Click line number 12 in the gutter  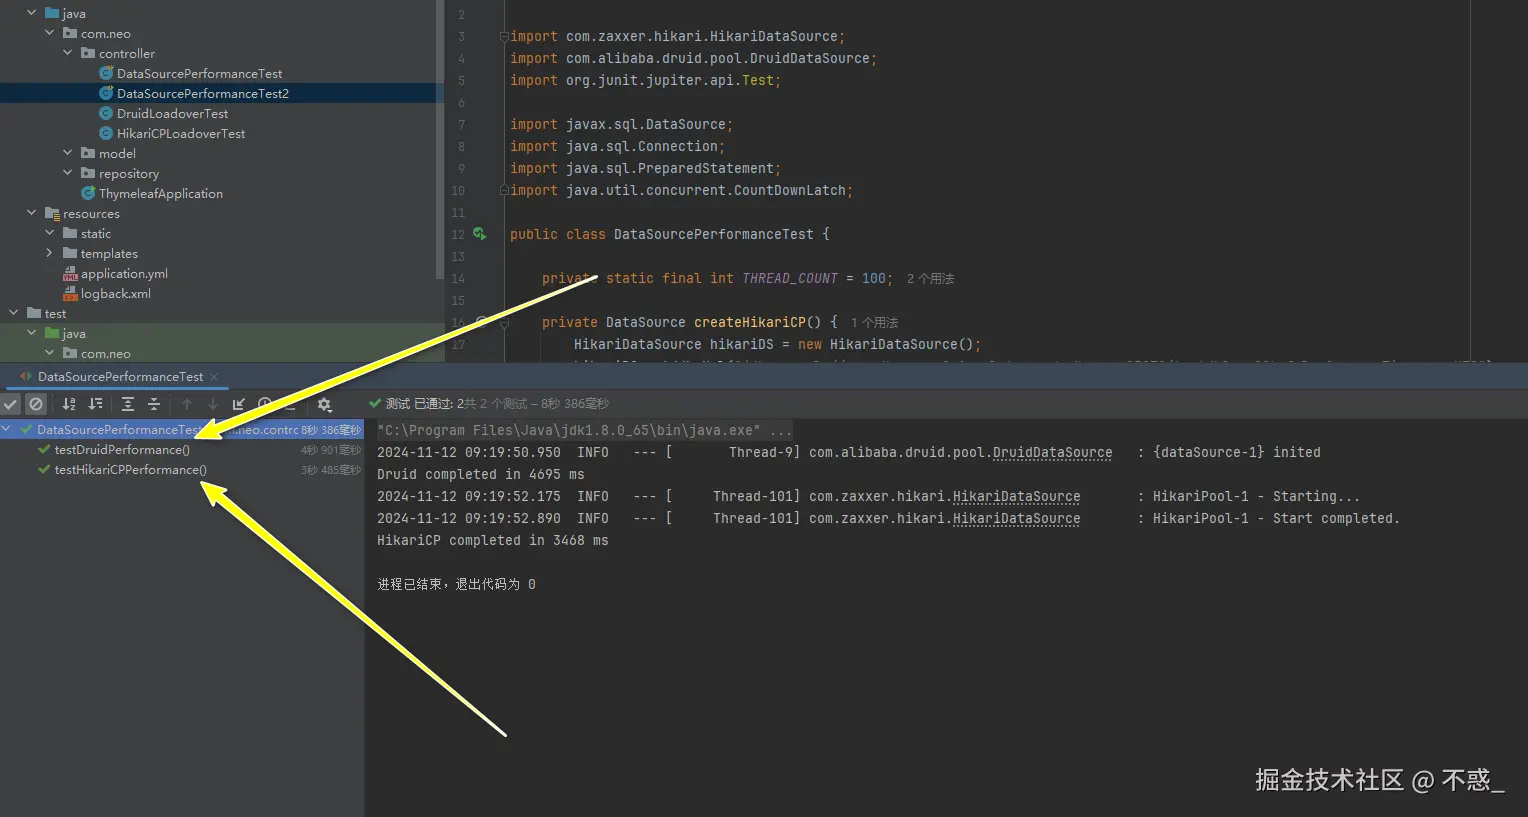457,234
